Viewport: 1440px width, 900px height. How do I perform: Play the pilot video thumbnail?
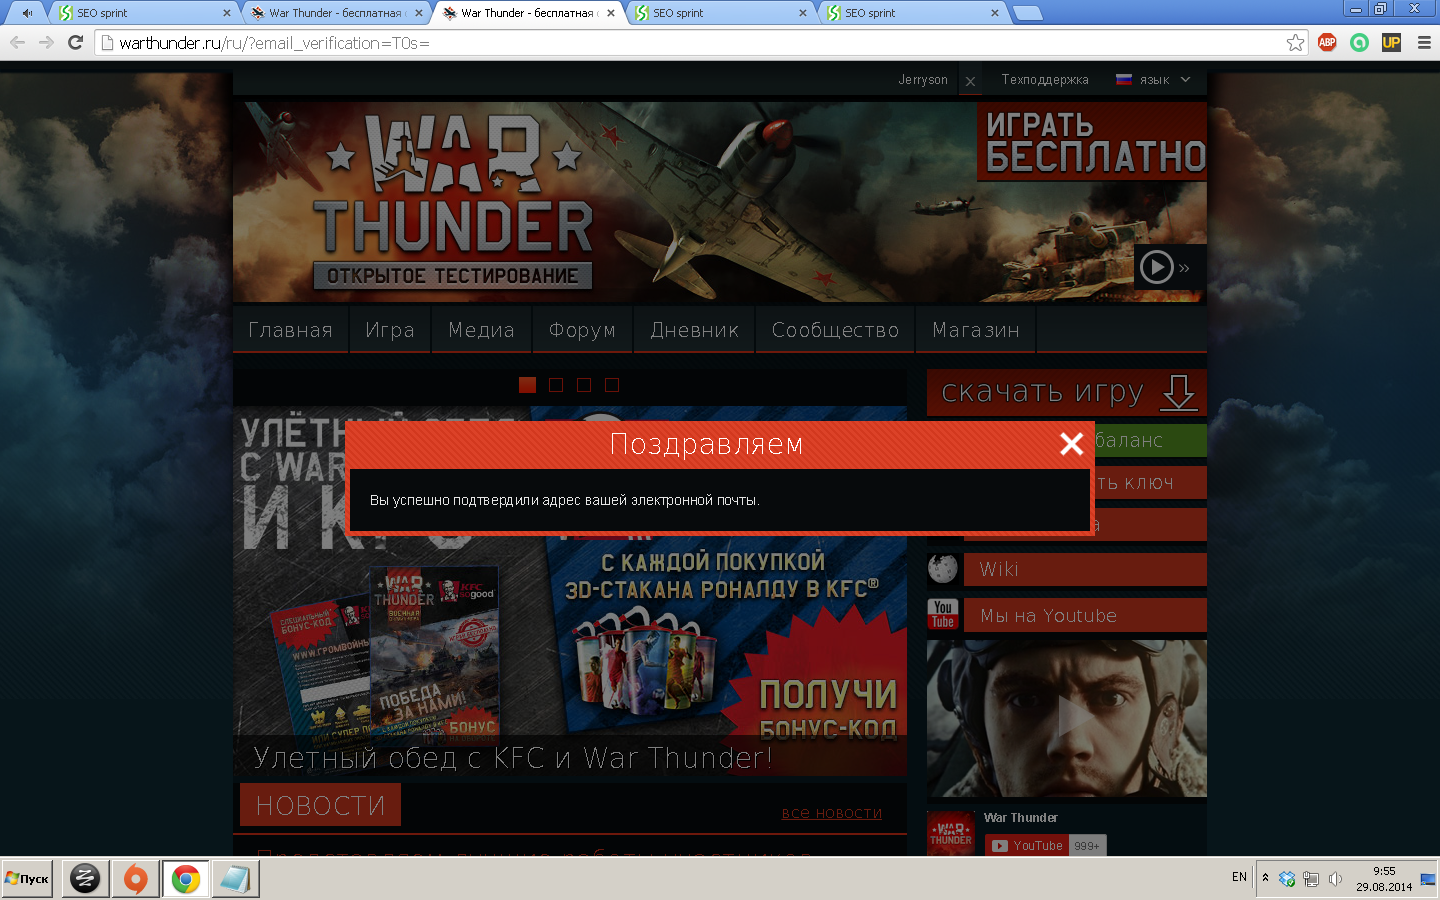pos(1067,718)
